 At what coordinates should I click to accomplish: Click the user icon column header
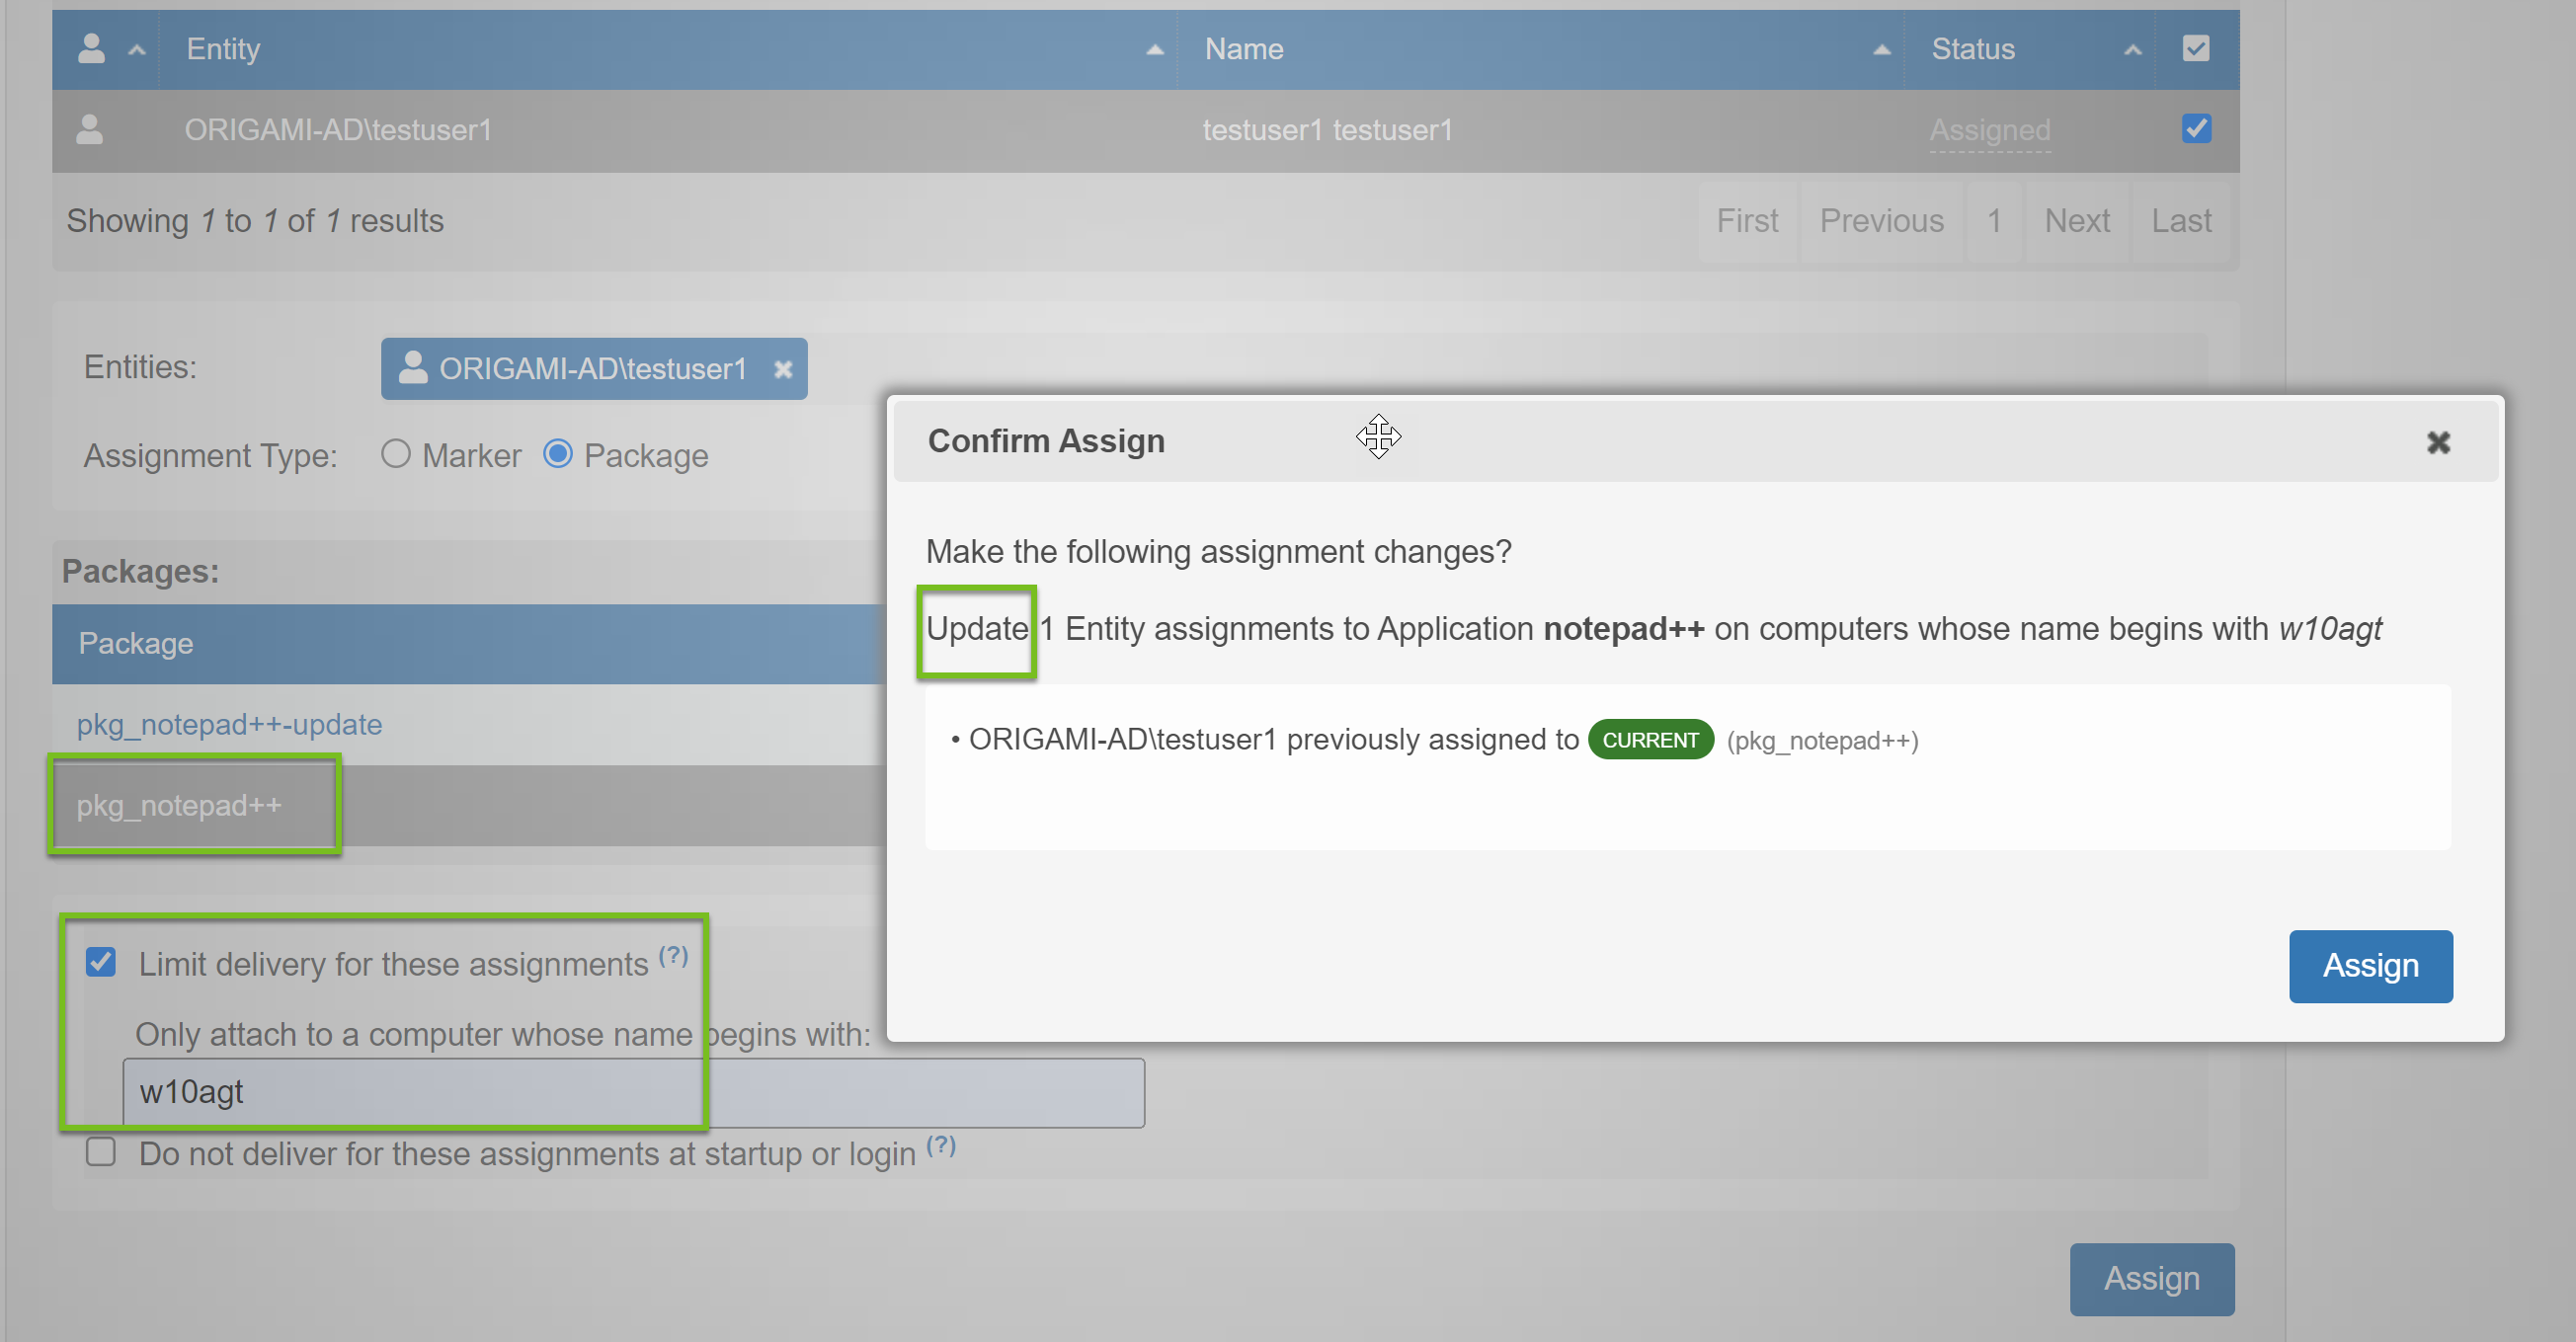(x=91, y=49)
